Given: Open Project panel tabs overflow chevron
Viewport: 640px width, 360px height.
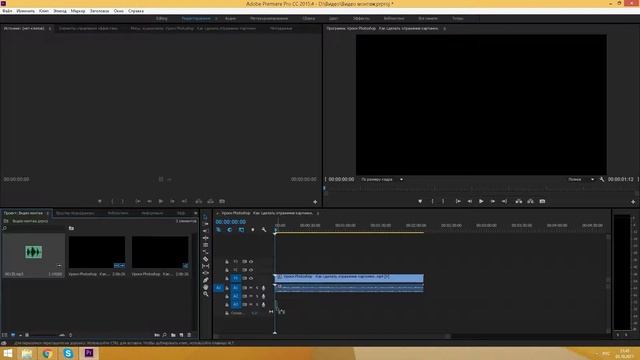Looking at the screenshot, I should click(196, 213).
